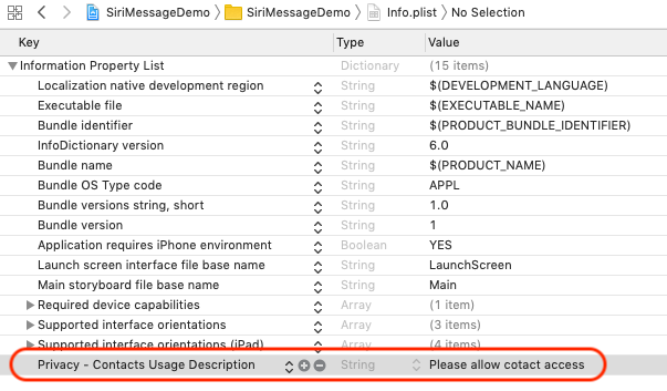
Task: Click the Type column header
Action: point(350,43)
